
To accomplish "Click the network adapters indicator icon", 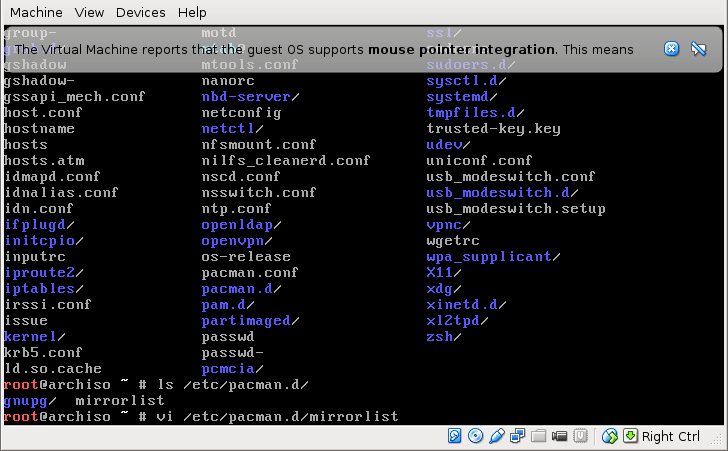I will click(517, 436).
